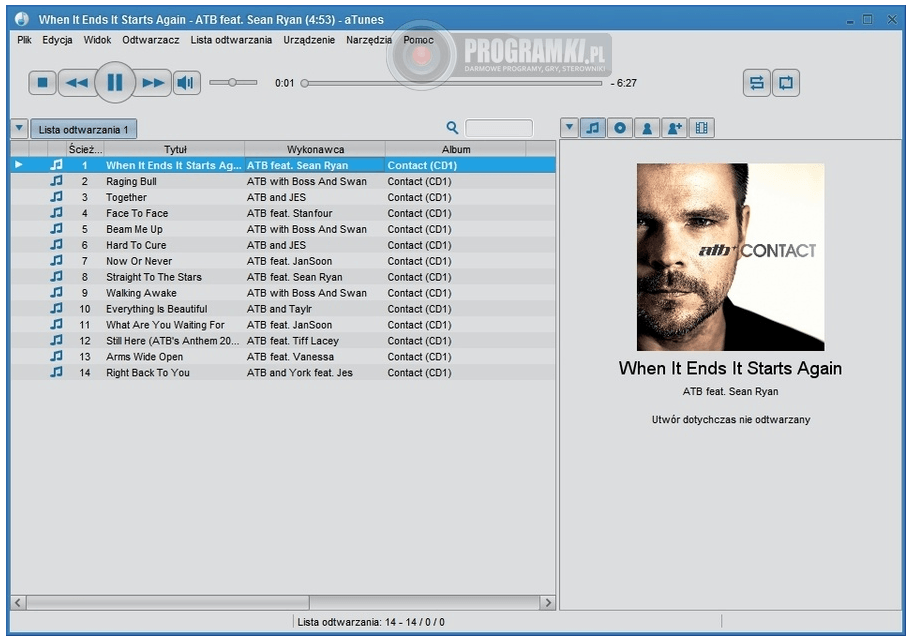Show album info context tab
This screenshot has height=639, width=910.
tap(620, 128)
